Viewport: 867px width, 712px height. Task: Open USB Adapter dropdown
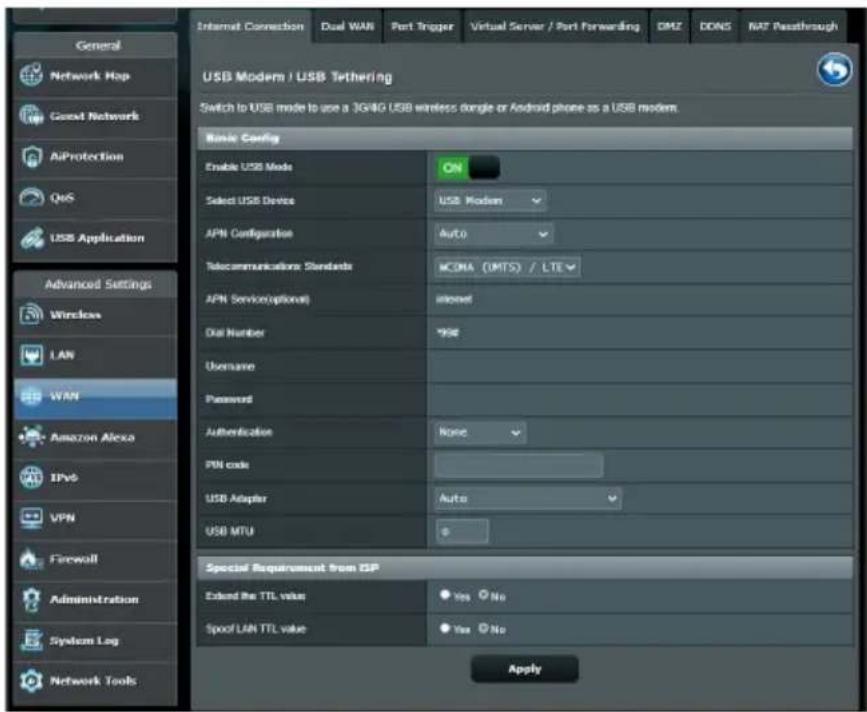coord(527,499)
